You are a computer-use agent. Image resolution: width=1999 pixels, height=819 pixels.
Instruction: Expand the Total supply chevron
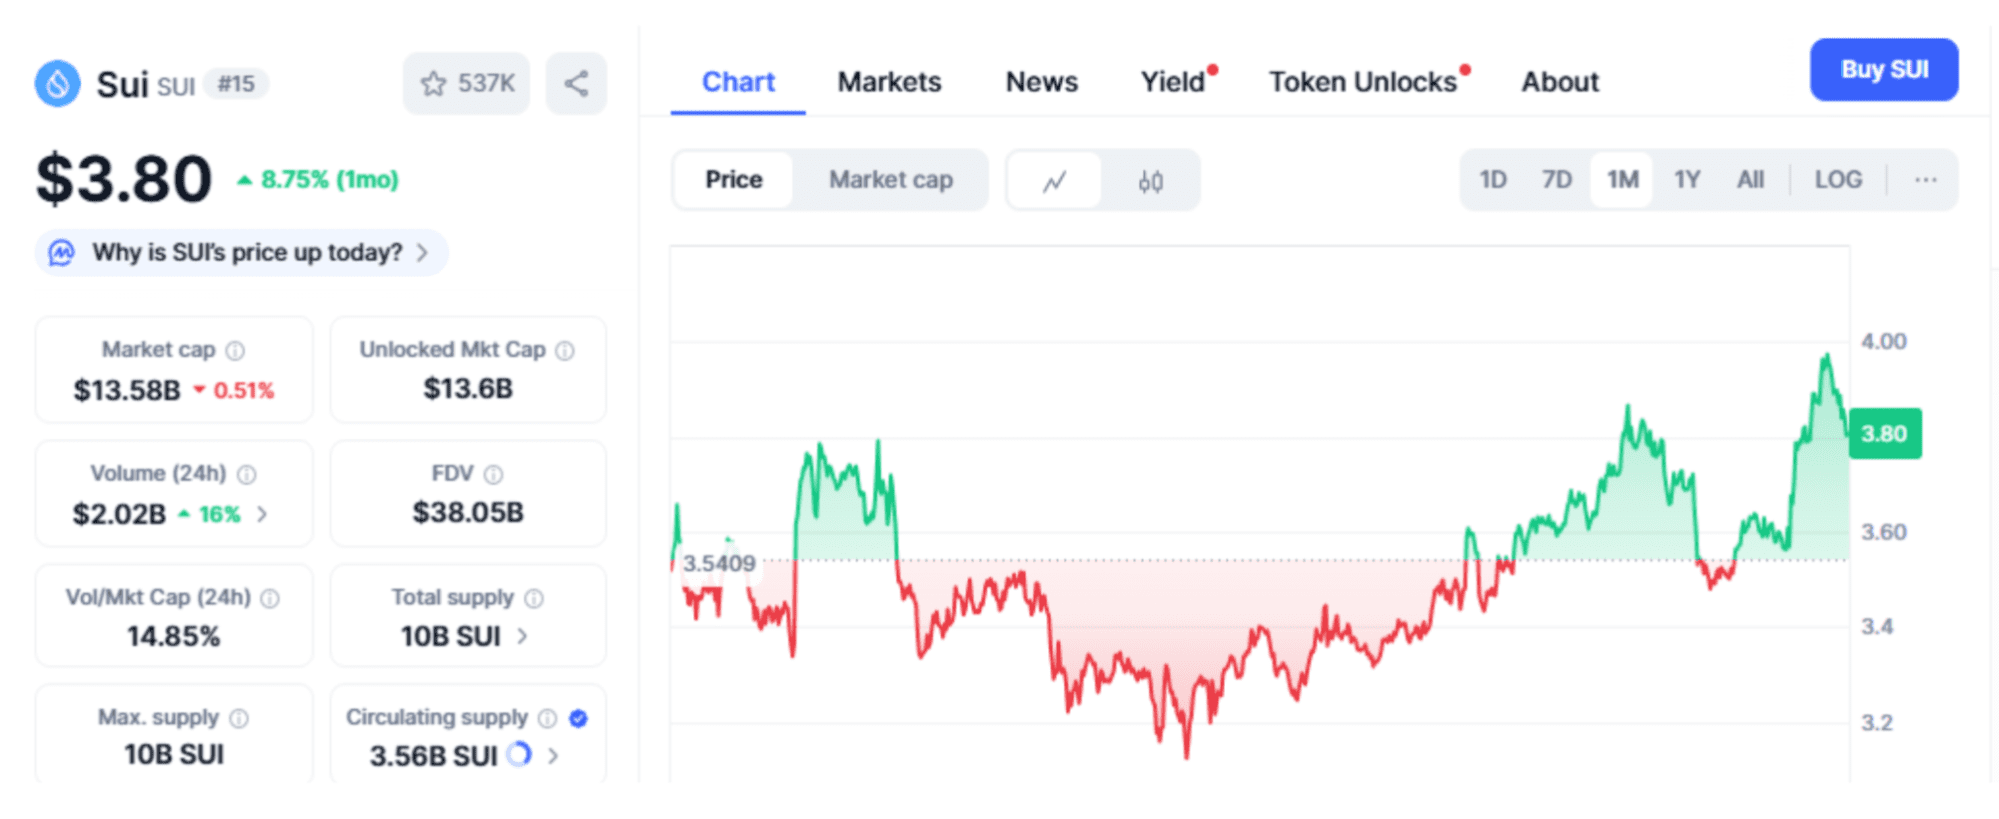point(522,636)
